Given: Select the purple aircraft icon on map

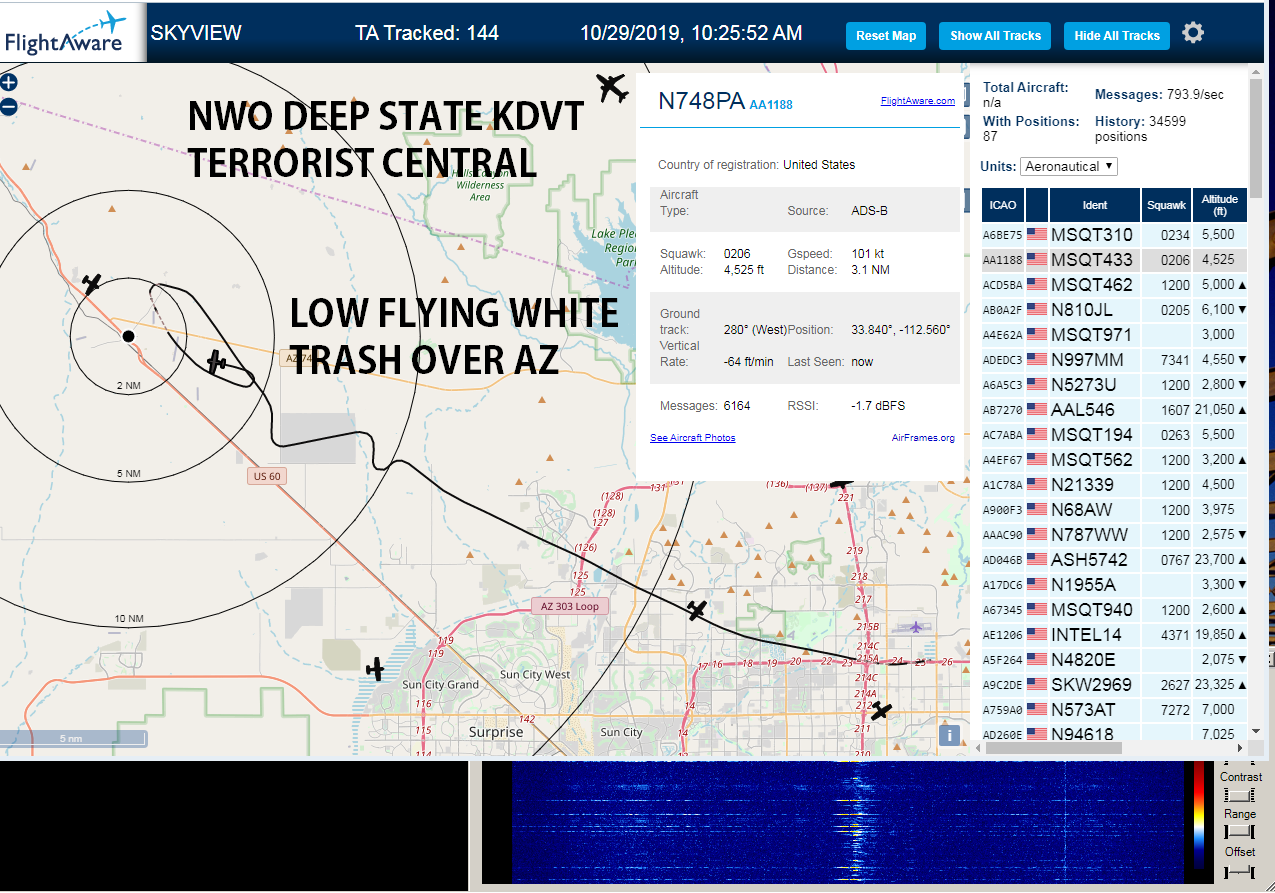Looking at the screenshot, I should tap(916, 627).
